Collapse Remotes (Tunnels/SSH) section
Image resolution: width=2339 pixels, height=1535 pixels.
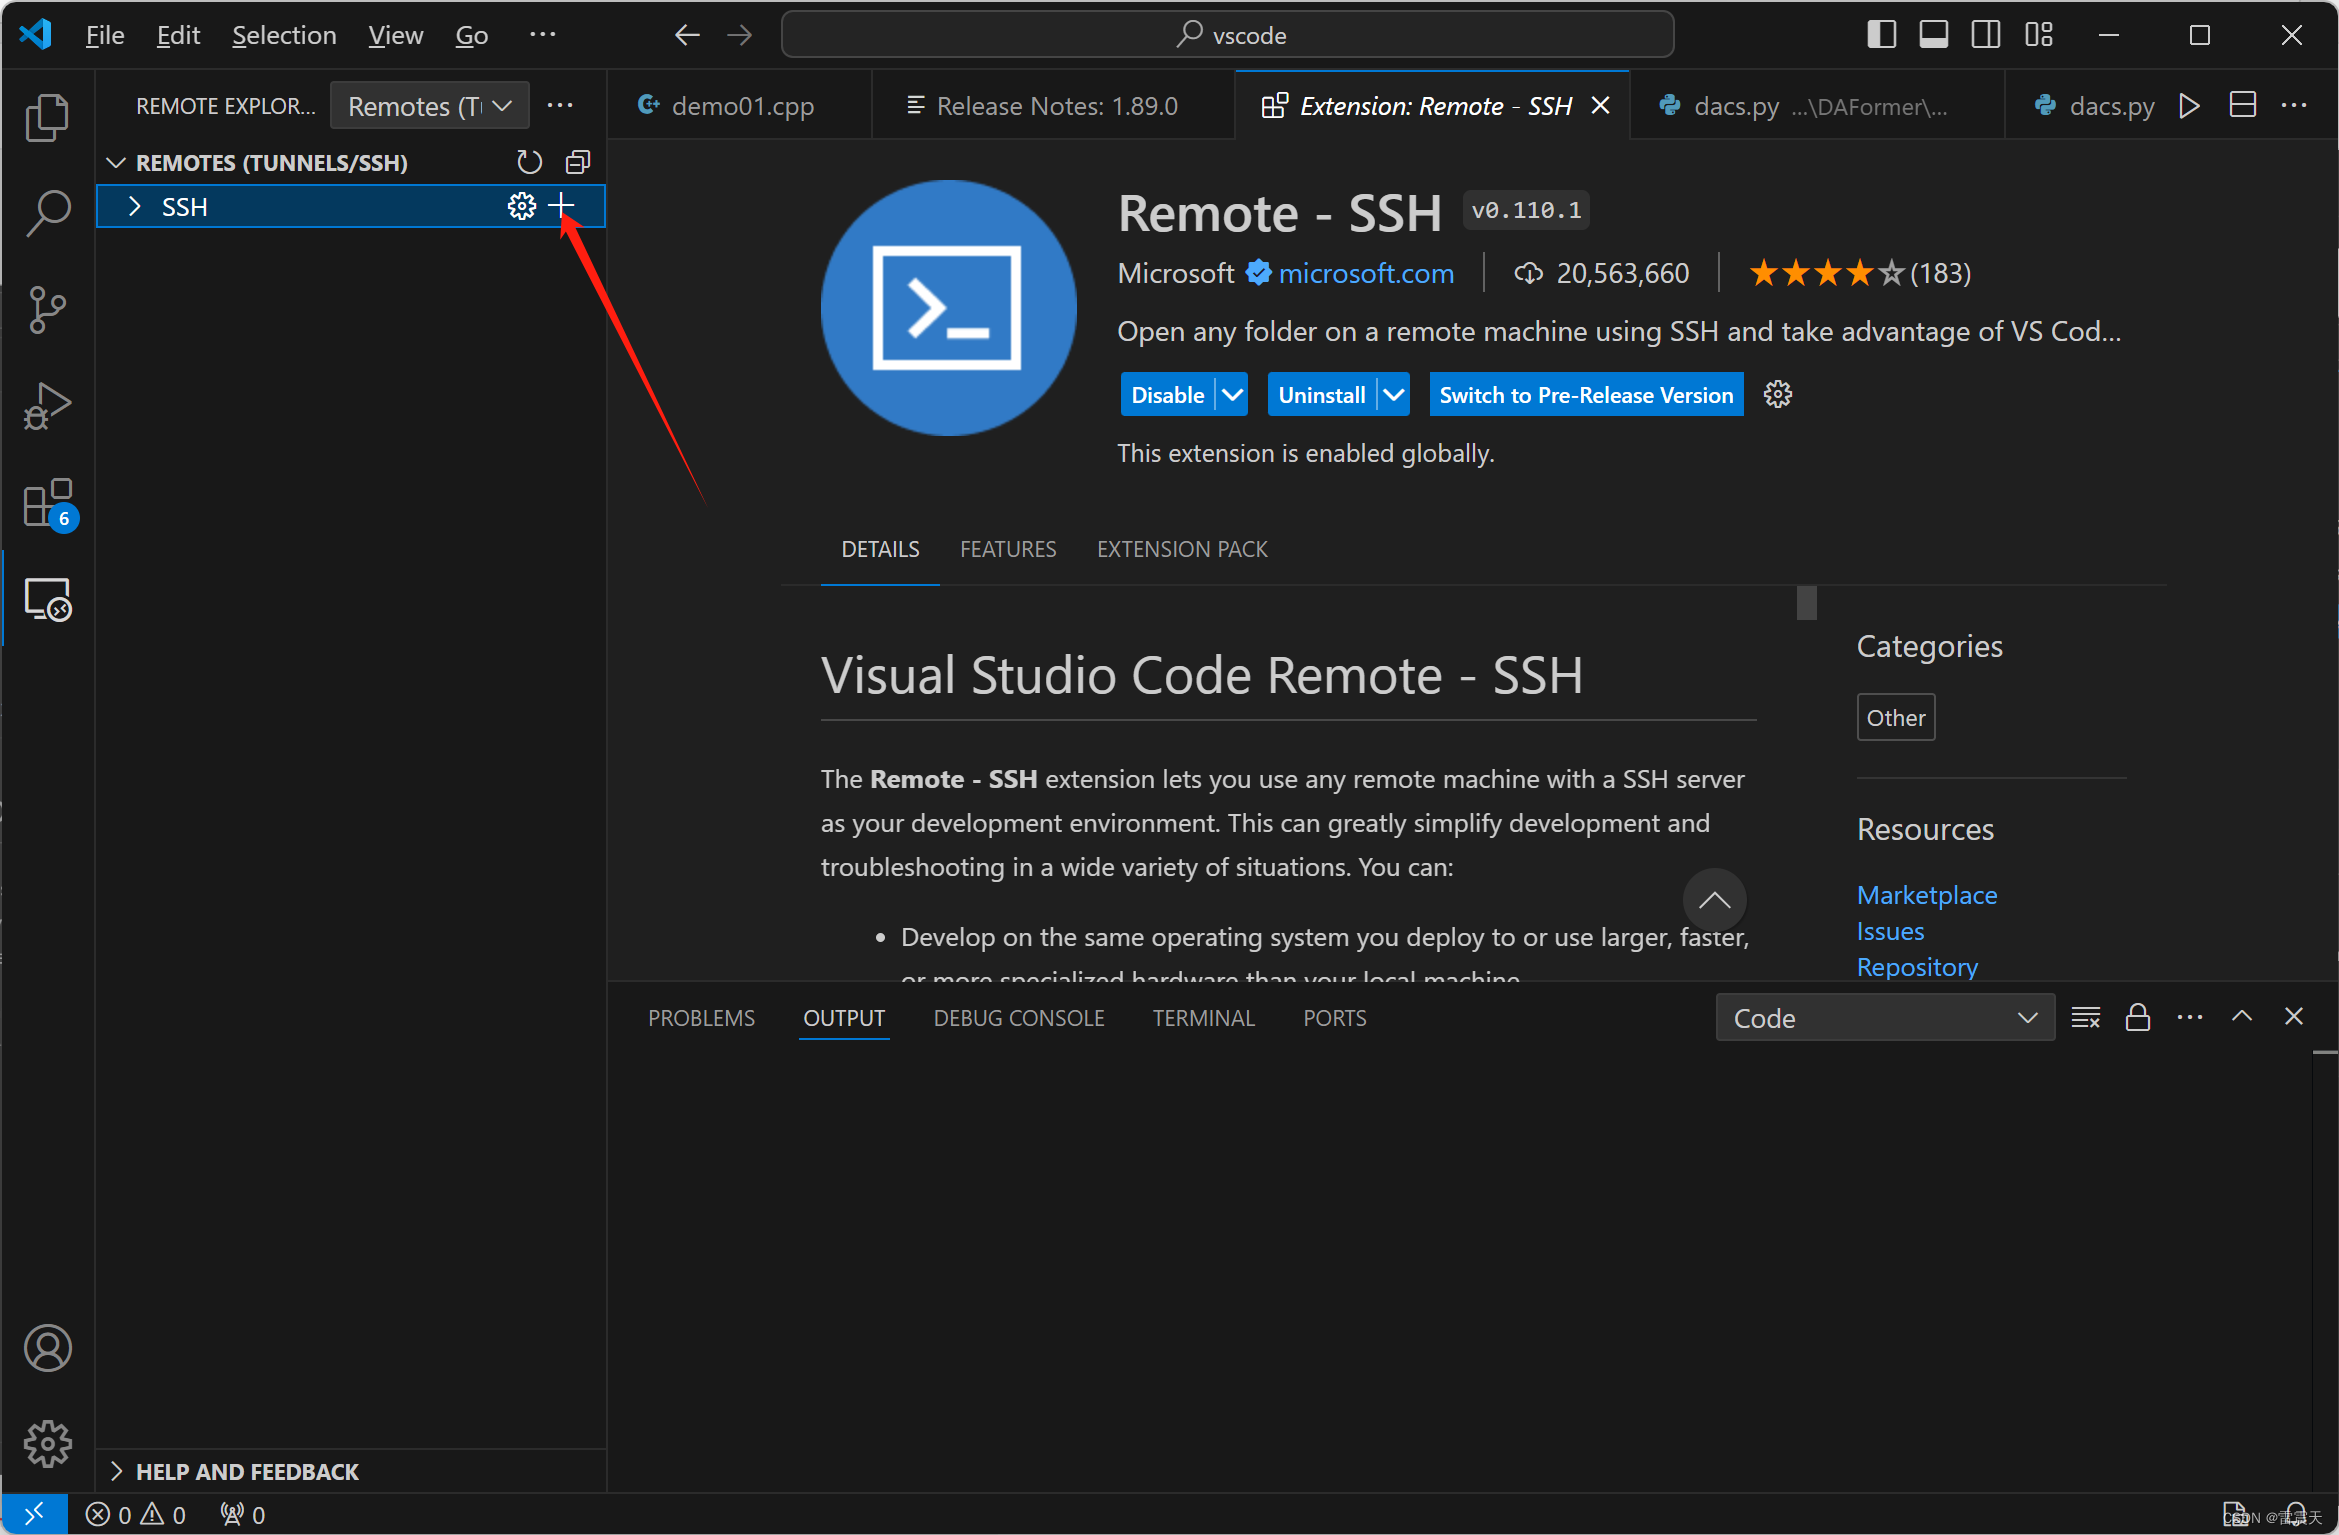[116, 162]
